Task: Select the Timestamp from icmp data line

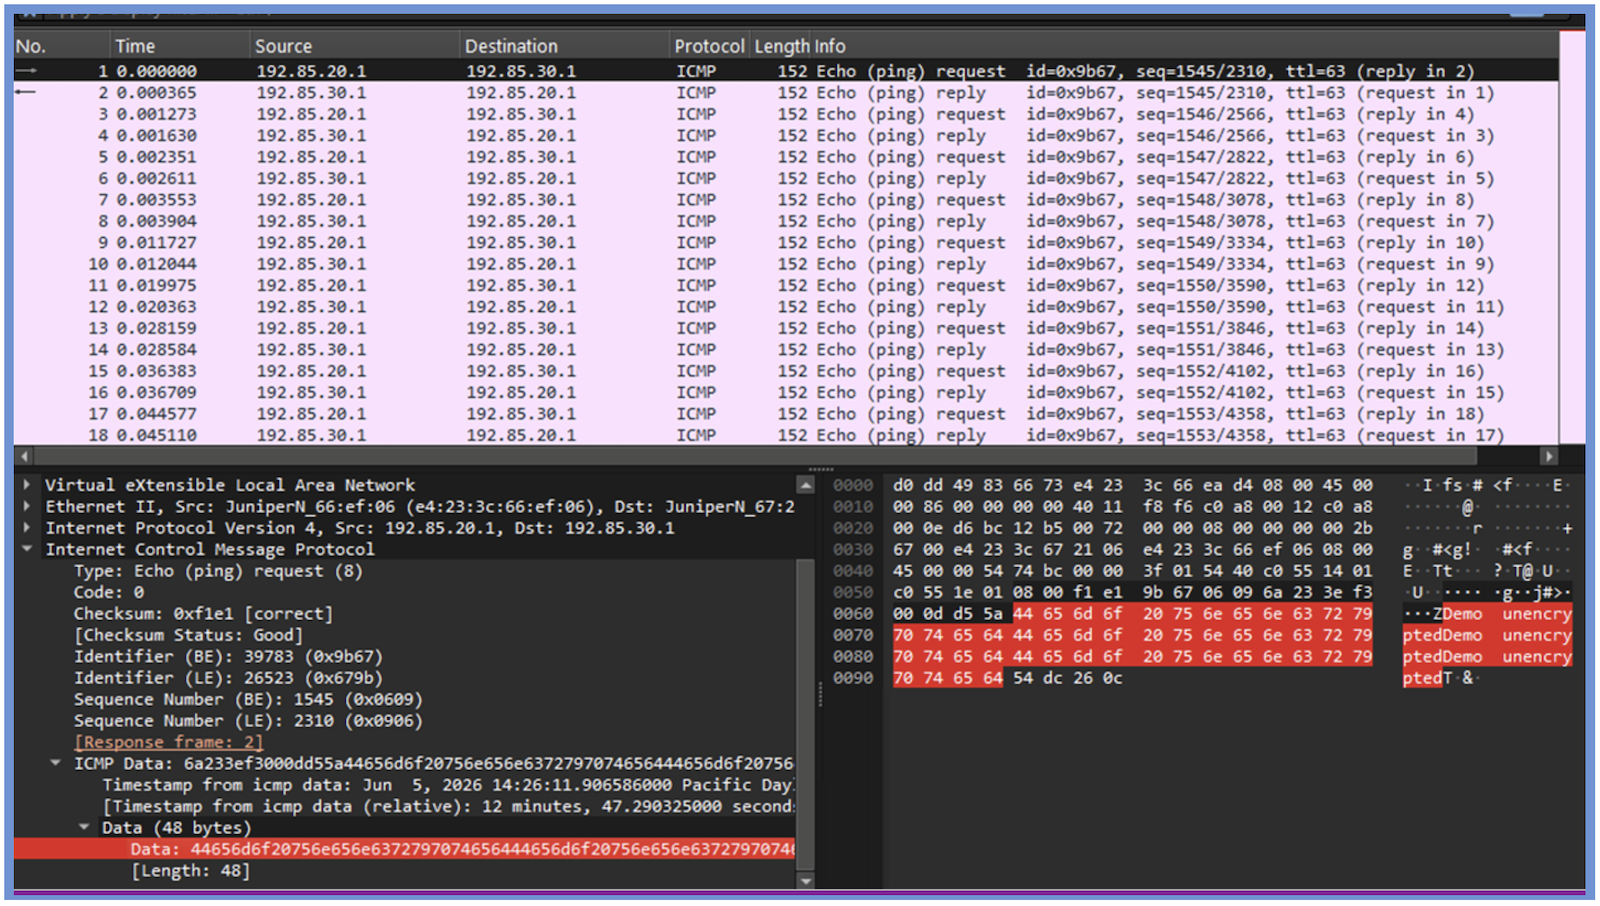Action: (x=448, y=785)
